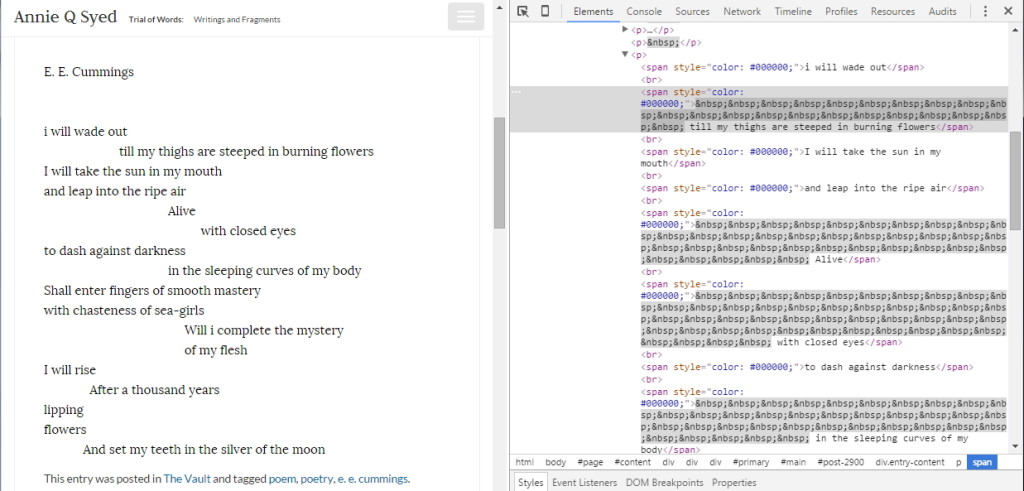Image resolution: width=1024 pixels, height=491 pixels.
Task: Select the body breadcrumb
Action: coord(556,462)
